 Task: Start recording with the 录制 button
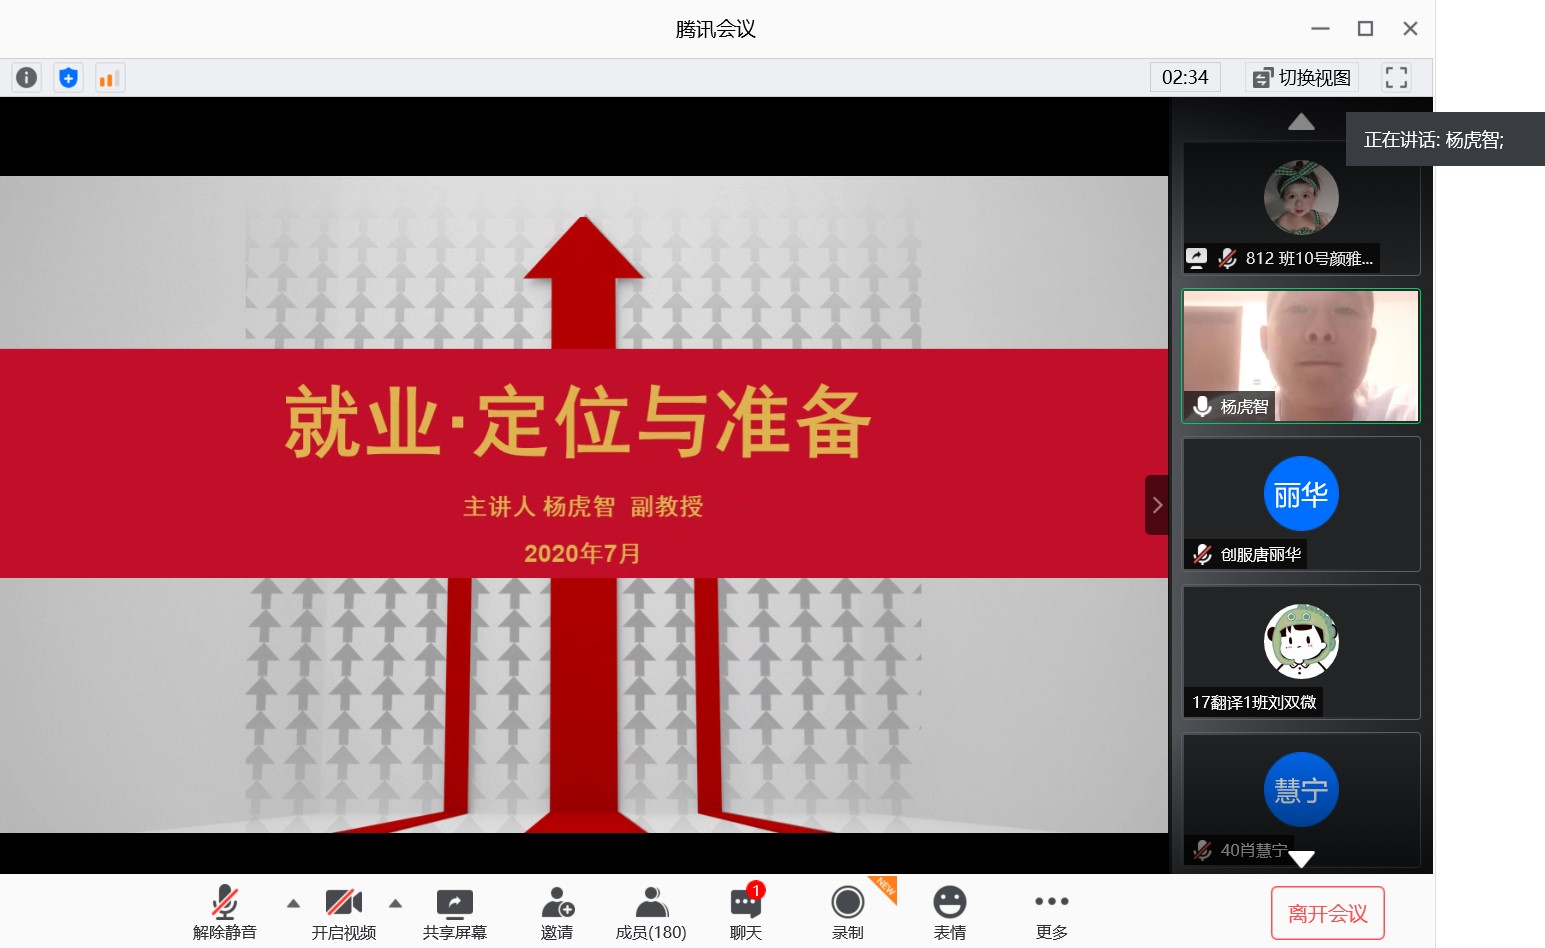tap(847, 914)
